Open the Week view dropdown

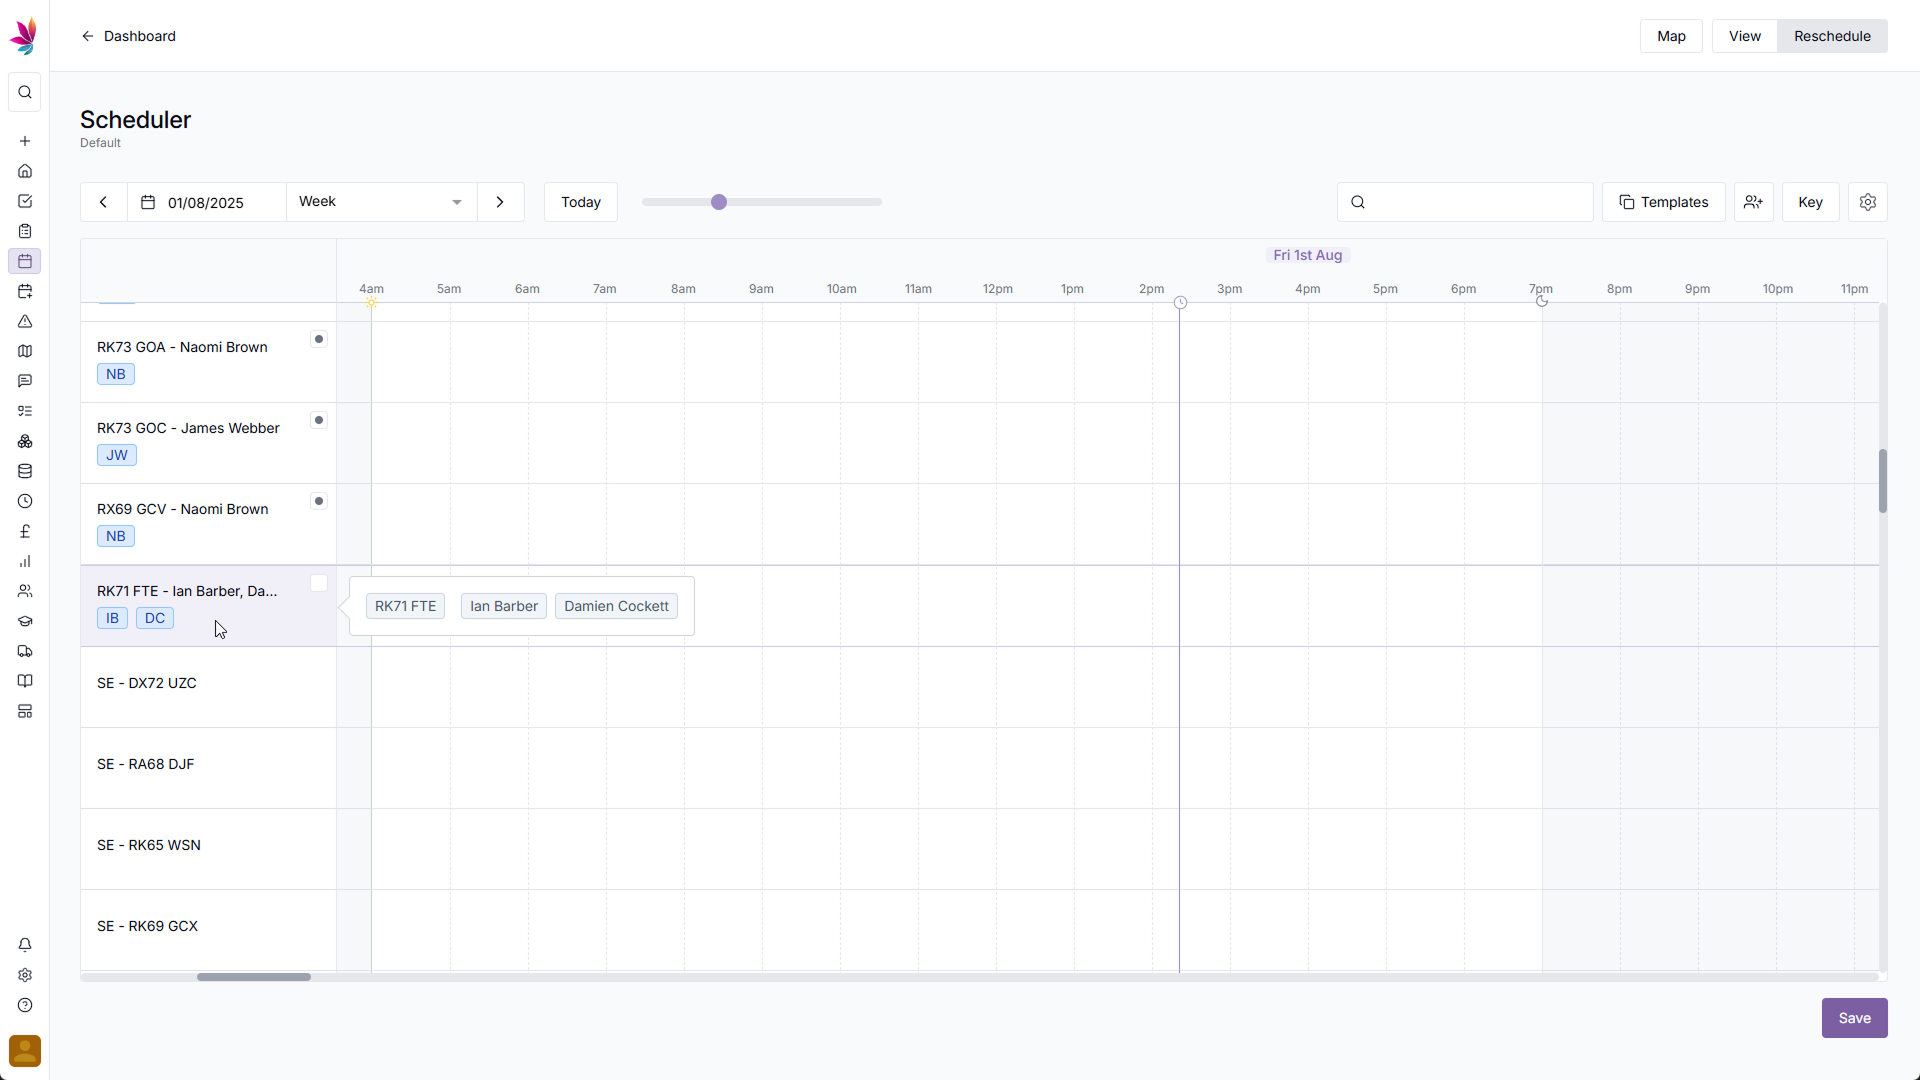tap(381, 202)
